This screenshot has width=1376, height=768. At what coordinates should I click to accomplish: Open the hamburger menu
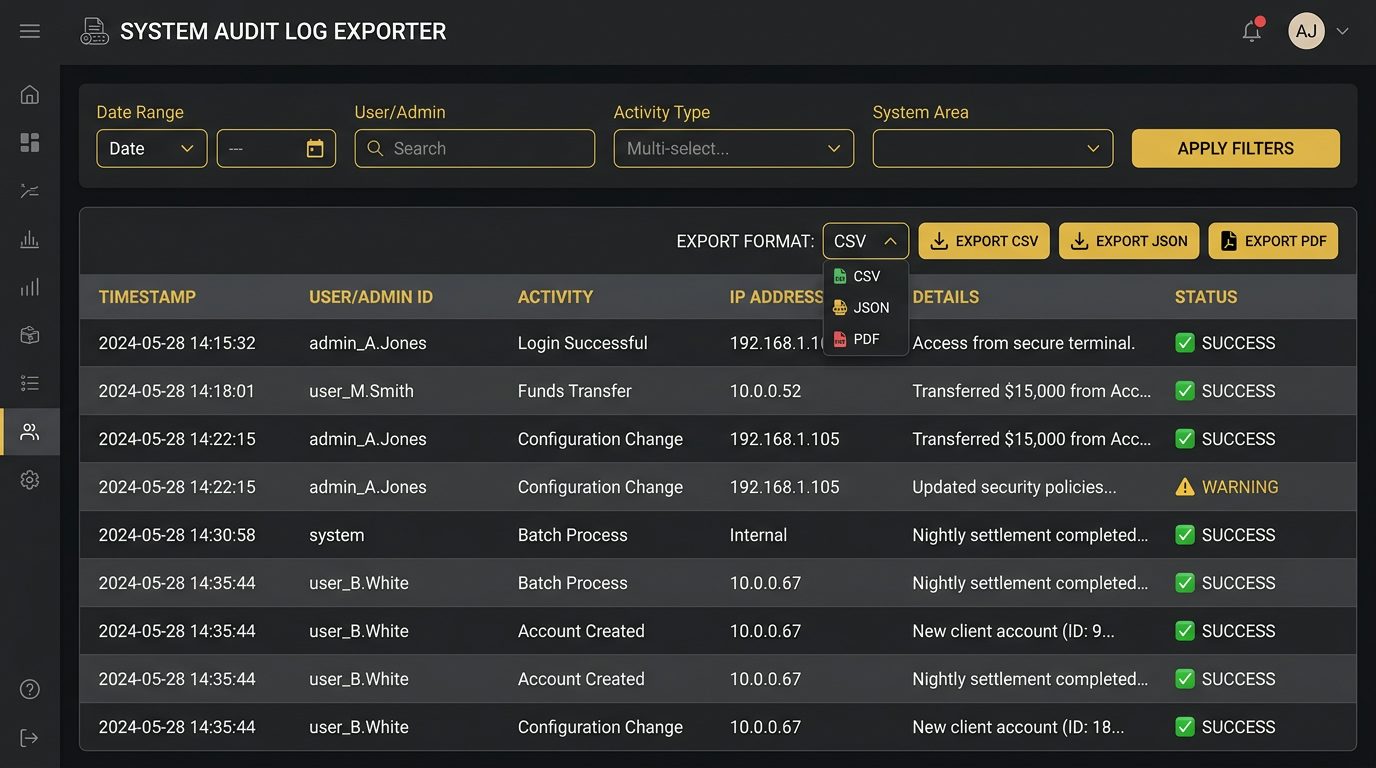pyautogui.click(x=30, y=31)
